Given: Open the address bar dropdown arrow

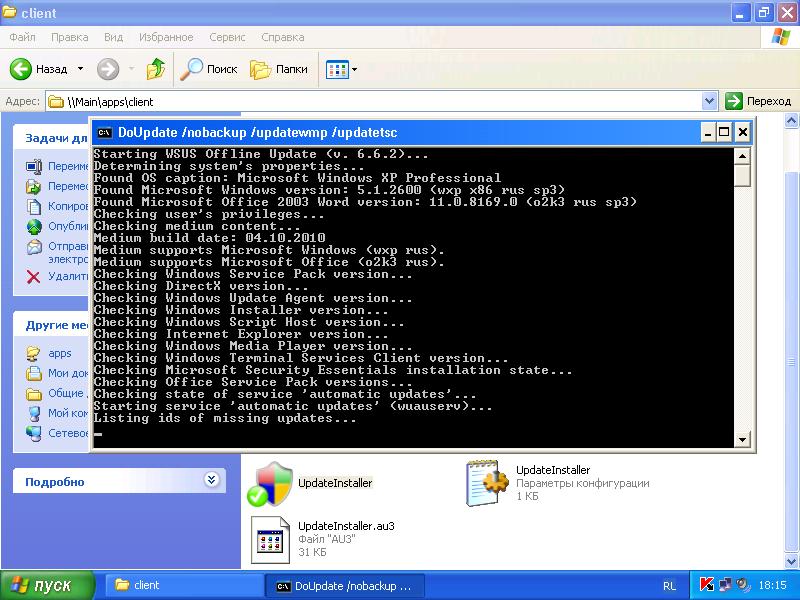Looking at the screenshot, I should [x=710, y=101].
